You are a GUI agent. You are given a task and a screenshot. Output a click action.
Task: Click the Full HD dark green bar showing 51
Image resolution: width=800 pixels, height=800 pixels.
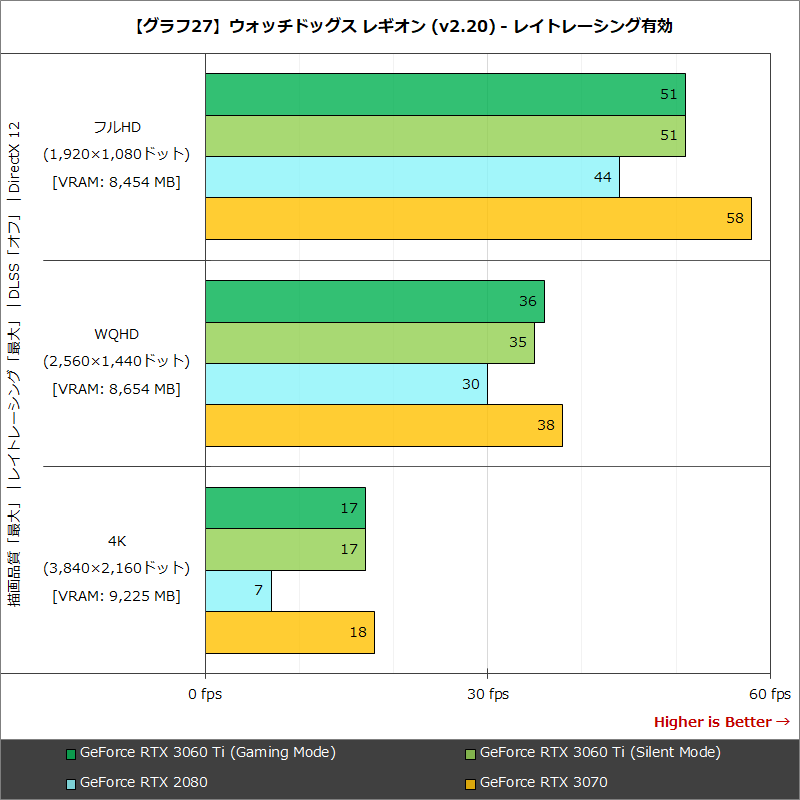tap(445, 94)
